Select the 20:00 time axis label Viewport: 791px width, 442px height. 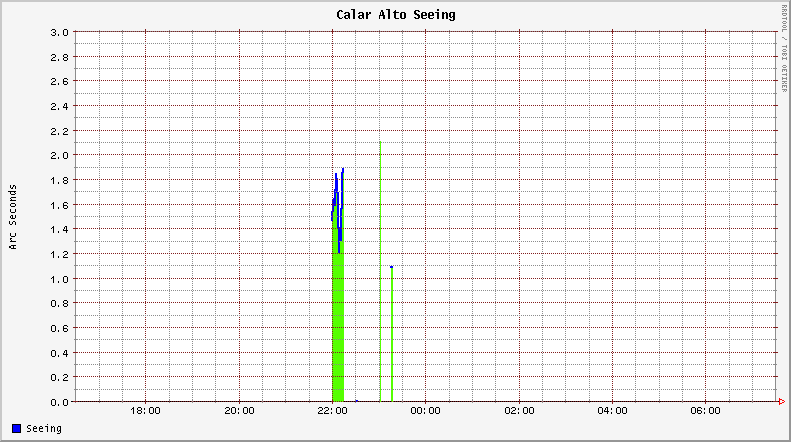coord(239,411)
